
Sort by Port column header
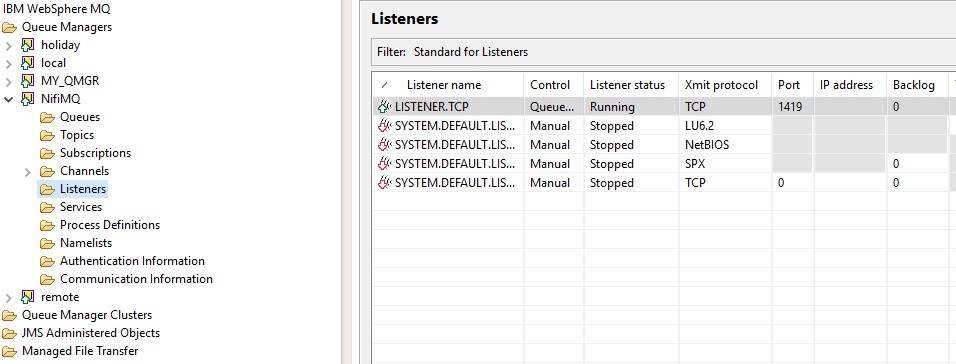(793, 85)
